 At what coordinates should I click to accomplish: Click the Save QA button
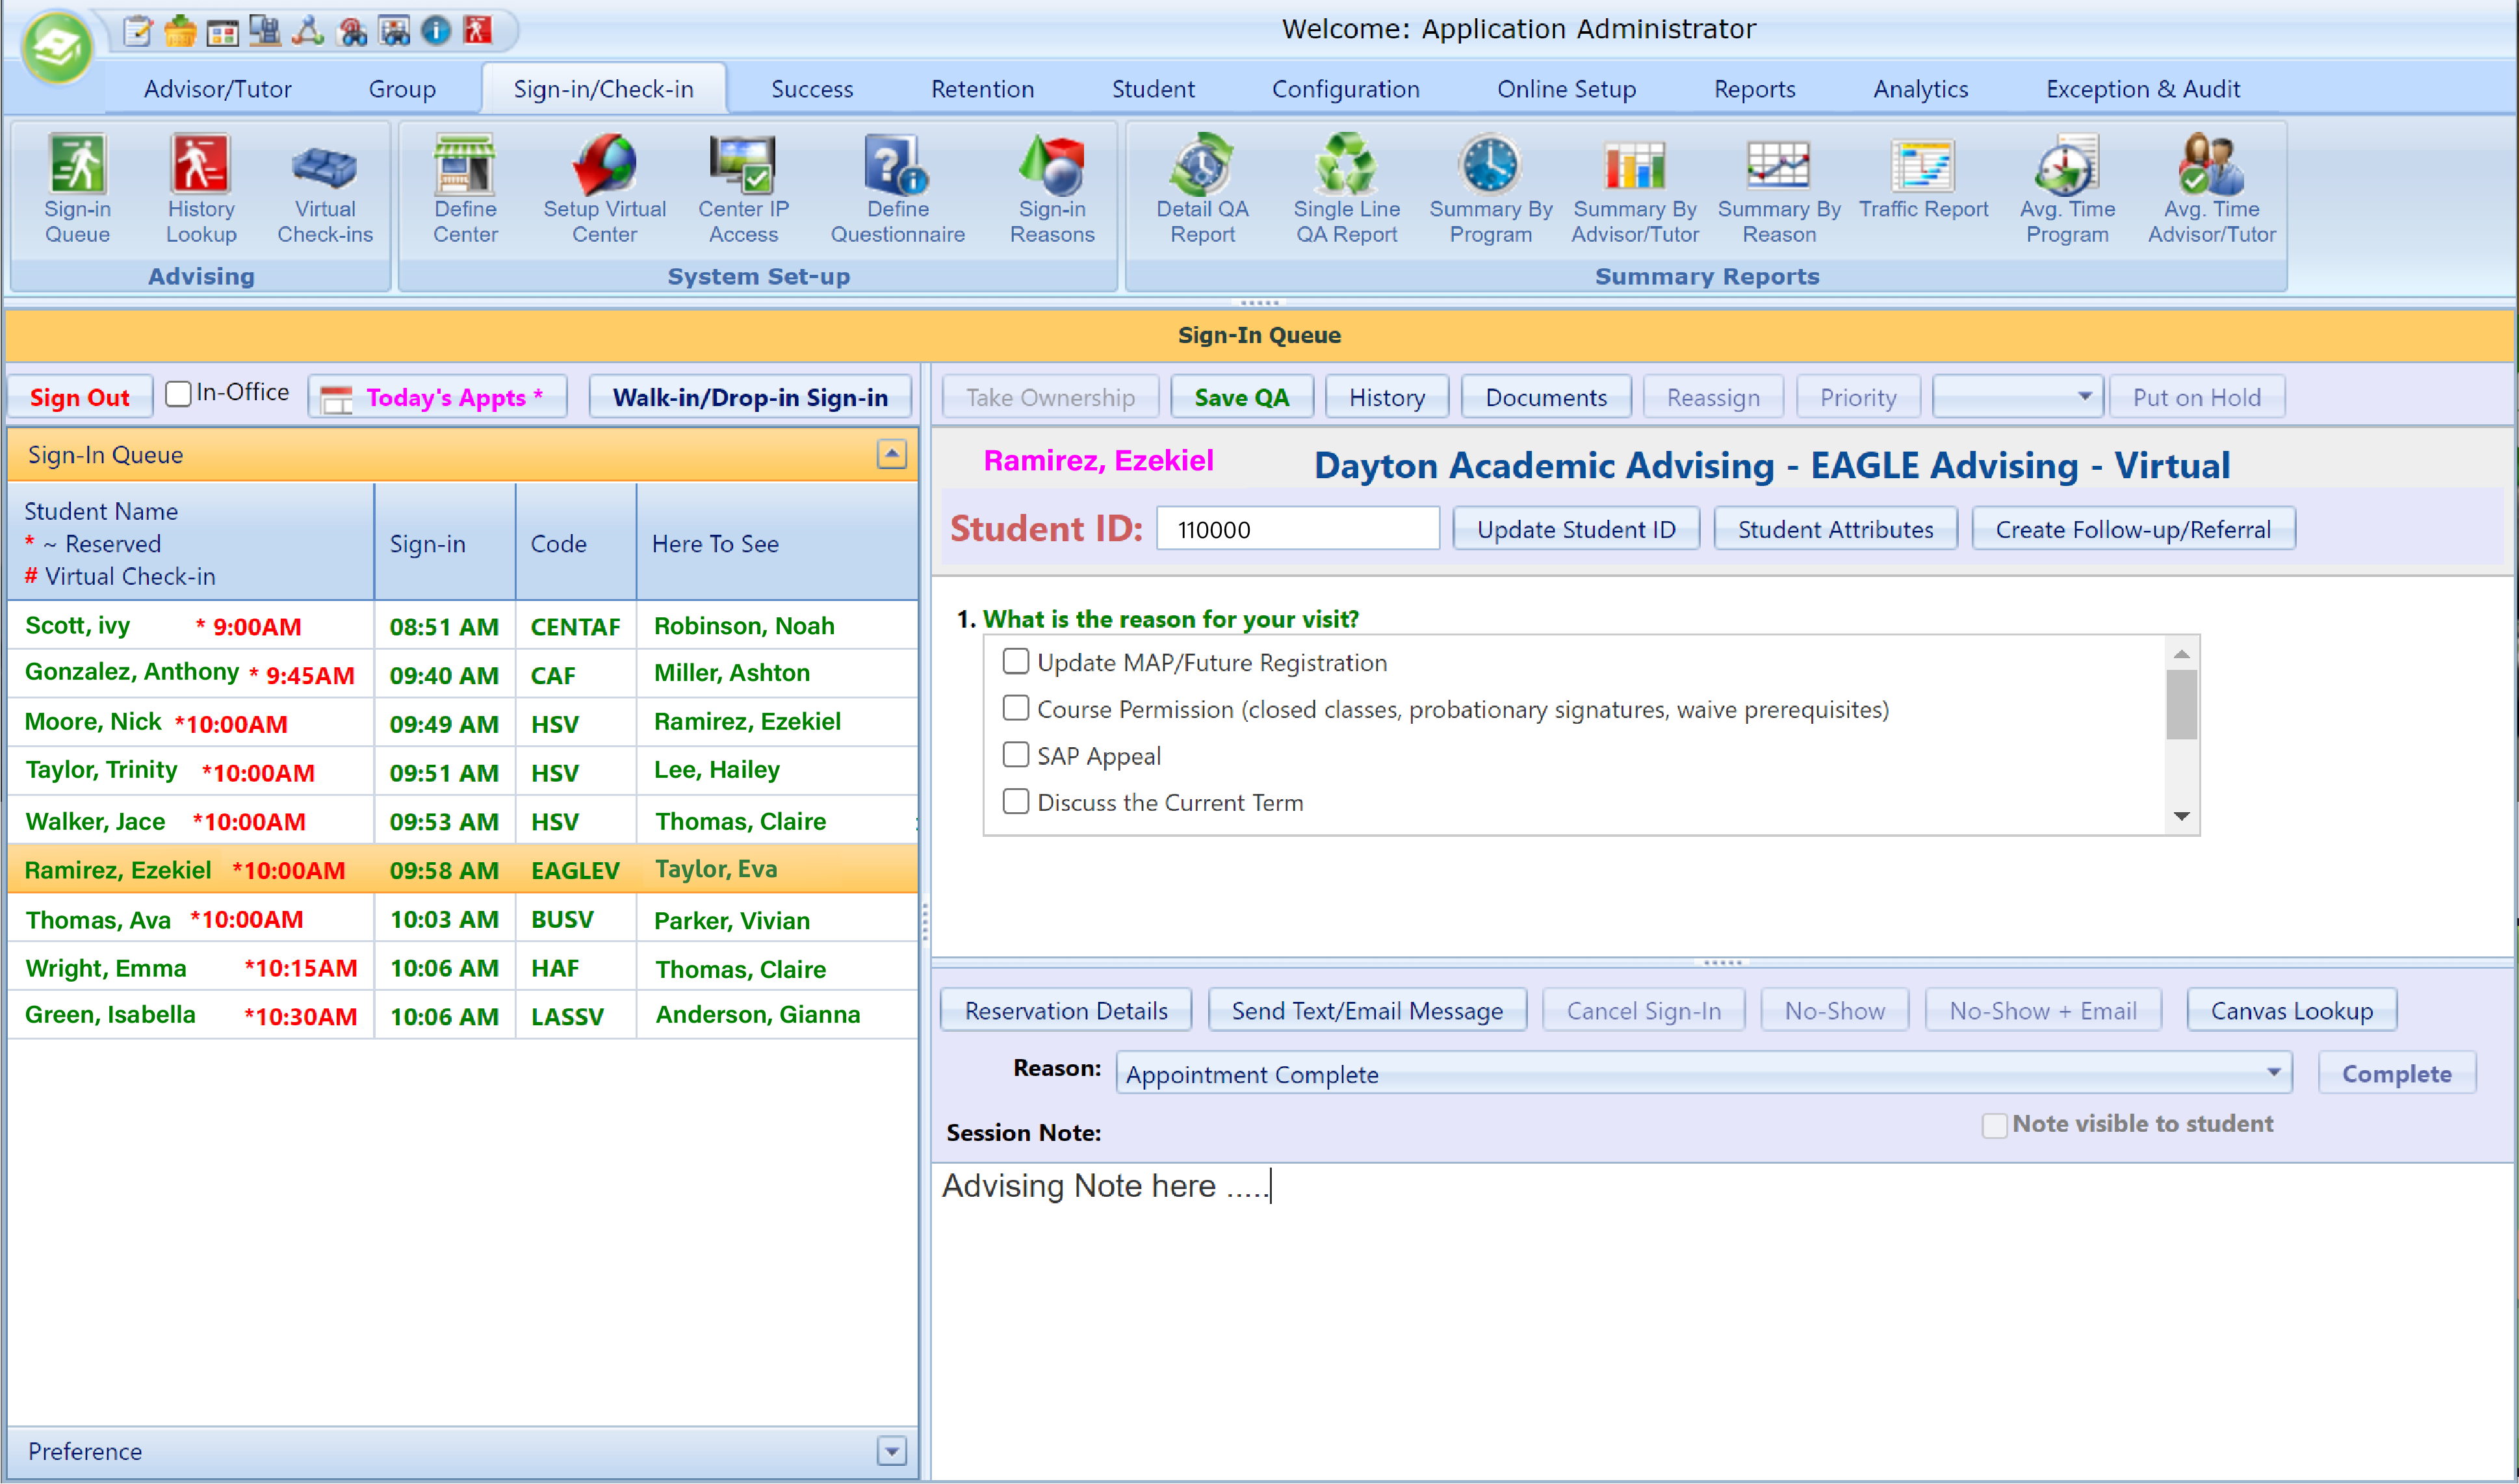[1241, 397]
